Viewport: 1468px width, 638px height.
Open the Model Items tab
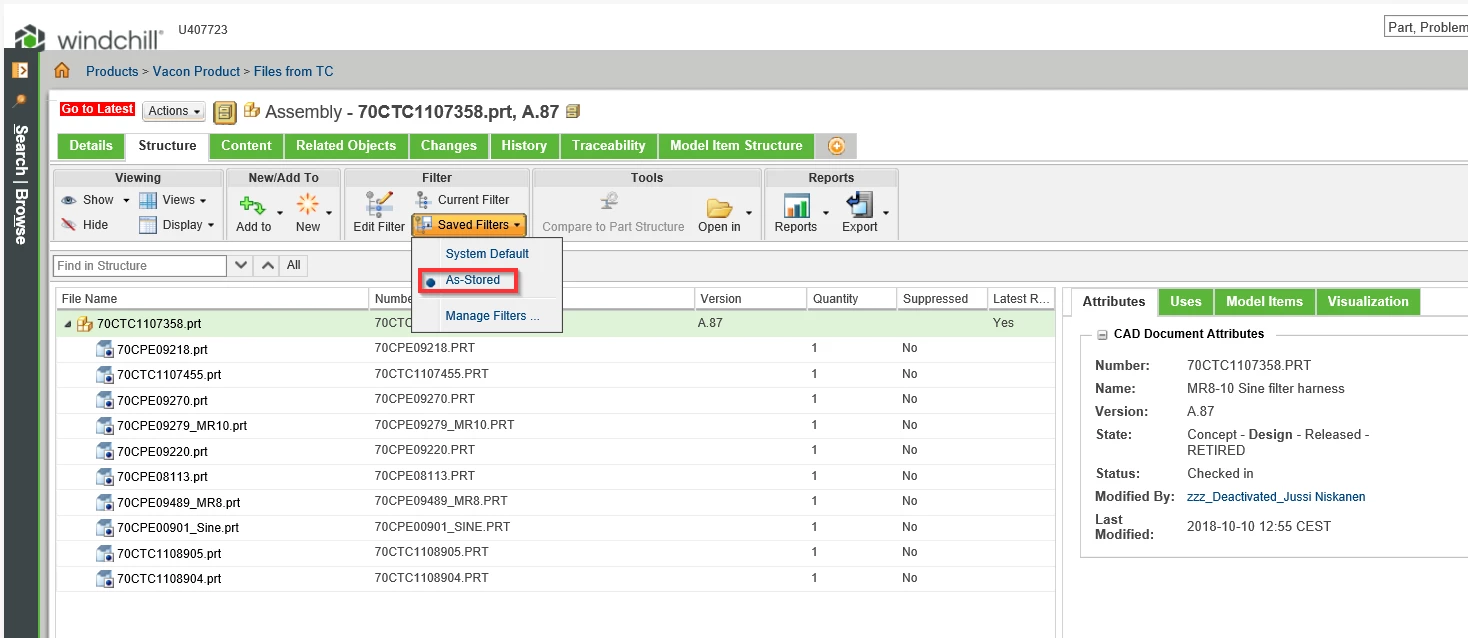pos(1265,302)
